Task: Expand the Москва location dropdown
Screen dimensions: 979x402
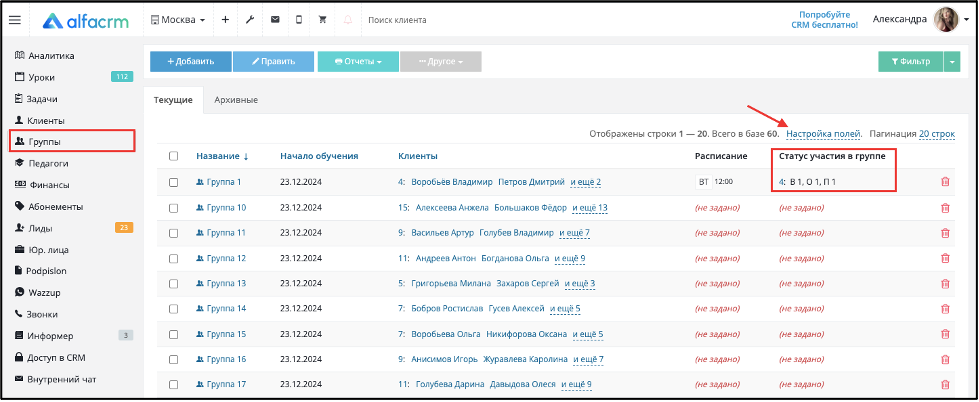Action: [x=178, y=20]
